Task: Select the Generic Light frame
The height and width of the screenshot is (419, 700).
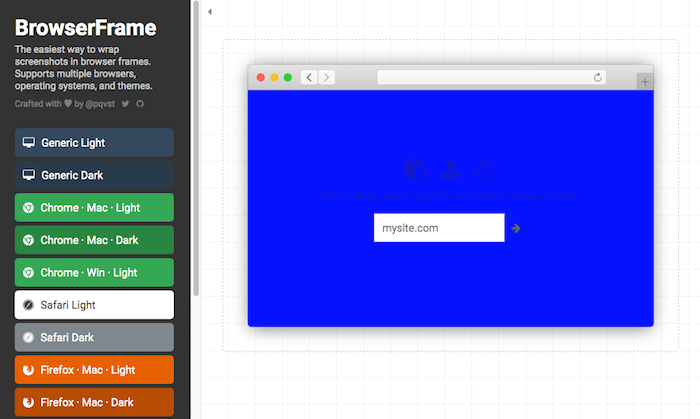Action: pyautogui.click(x=94, y=143)
